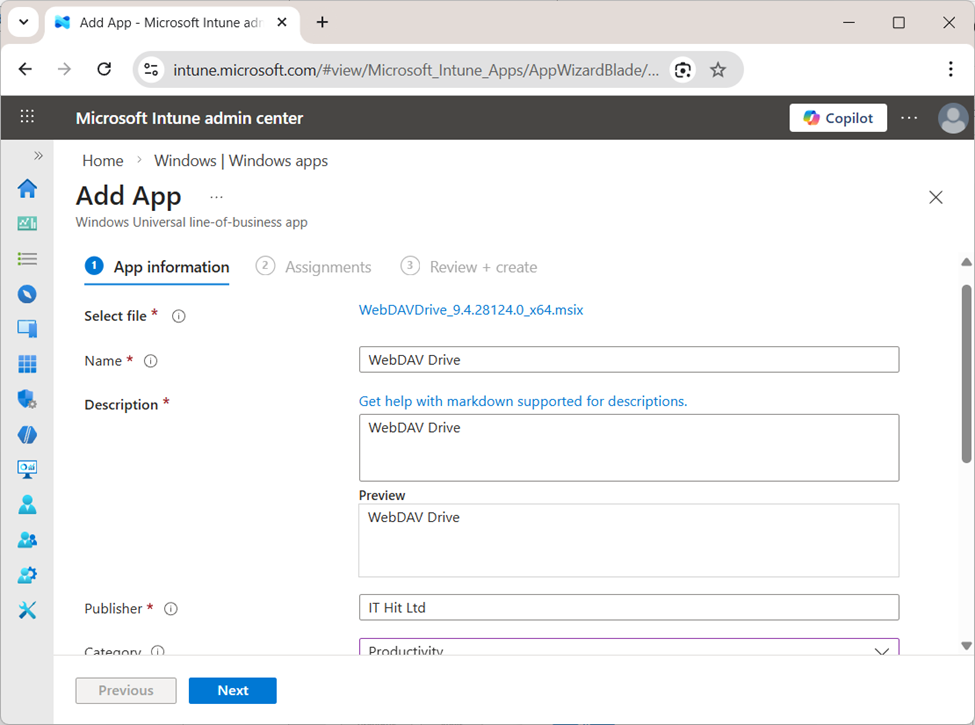Viewport: 975px width, 725px height.
Task: Expand the collapsed navigation sidebar
Action: tap(37, 155)
